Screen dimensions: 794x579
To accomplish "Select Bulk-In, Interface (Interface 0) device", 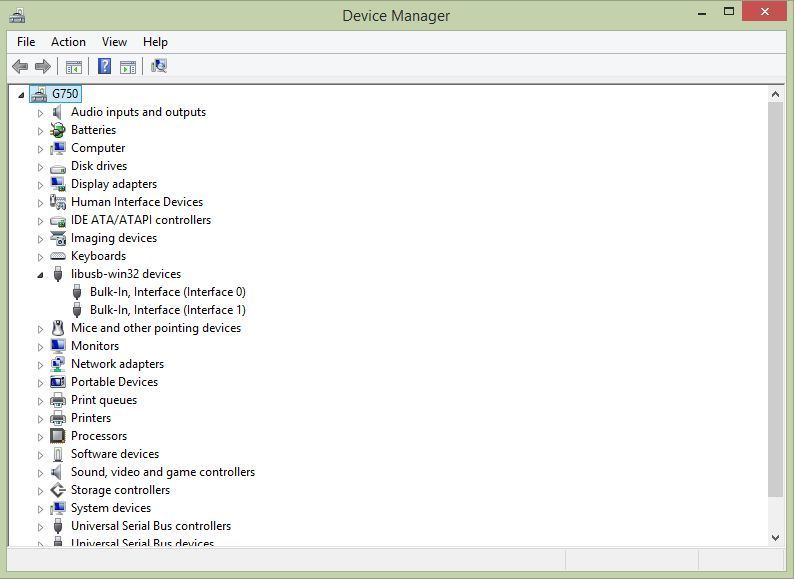I will [x=168, y=292].
